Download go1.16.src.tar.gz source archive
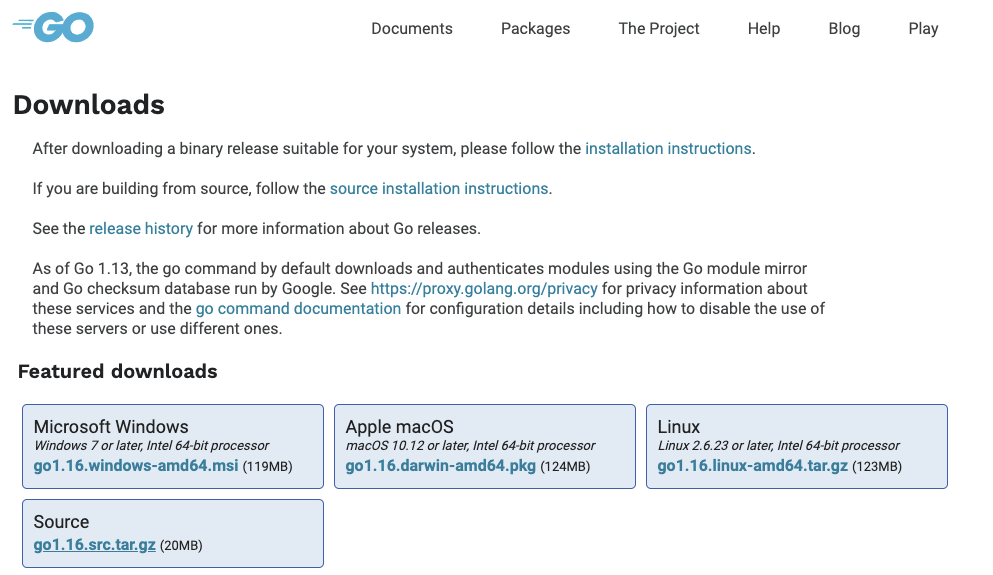This screenshot has width=993, height=575. coord(94,545)
